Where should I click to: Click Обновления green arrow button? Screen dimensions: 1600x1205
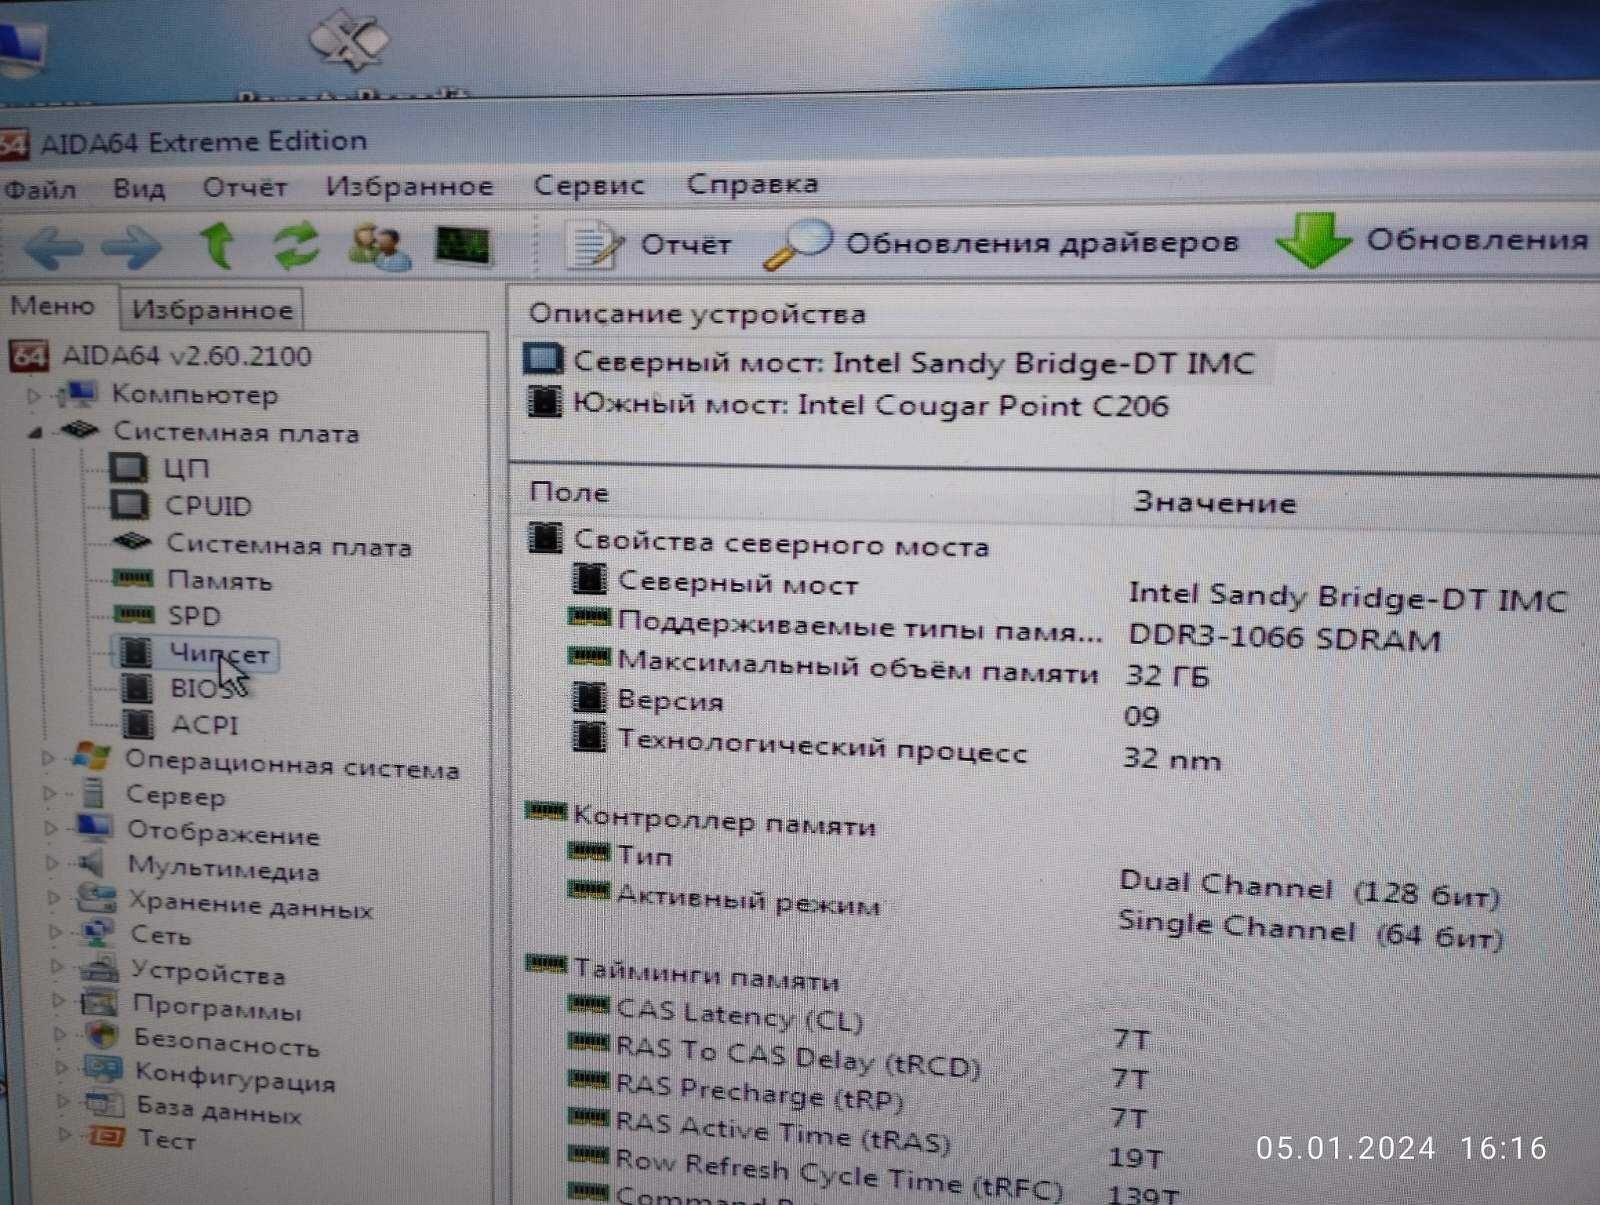pos(1433,240)
